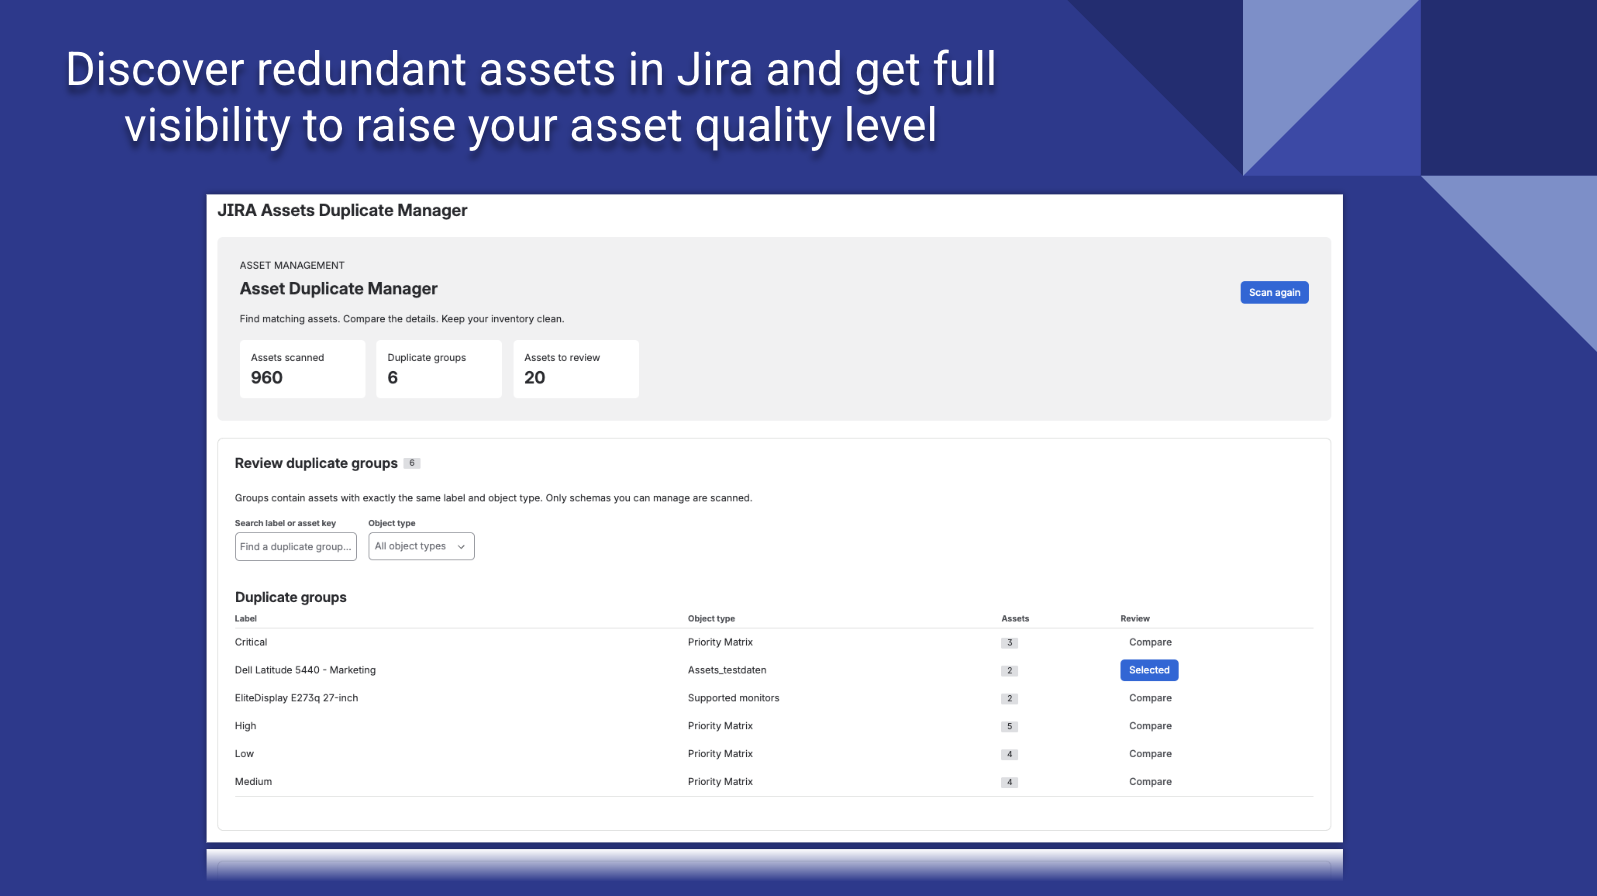Select the Assets scanned 960 card
Viewport: 1597px width, 896px height.
302,369
